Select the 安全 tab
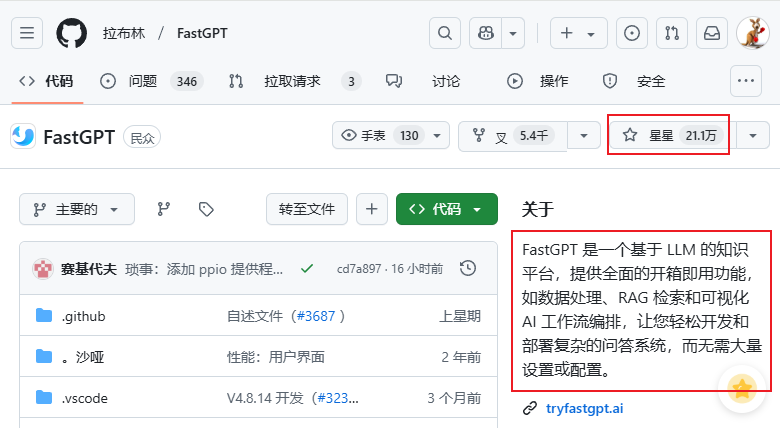Viewport: 780px width, 428px height. (634, 81)
